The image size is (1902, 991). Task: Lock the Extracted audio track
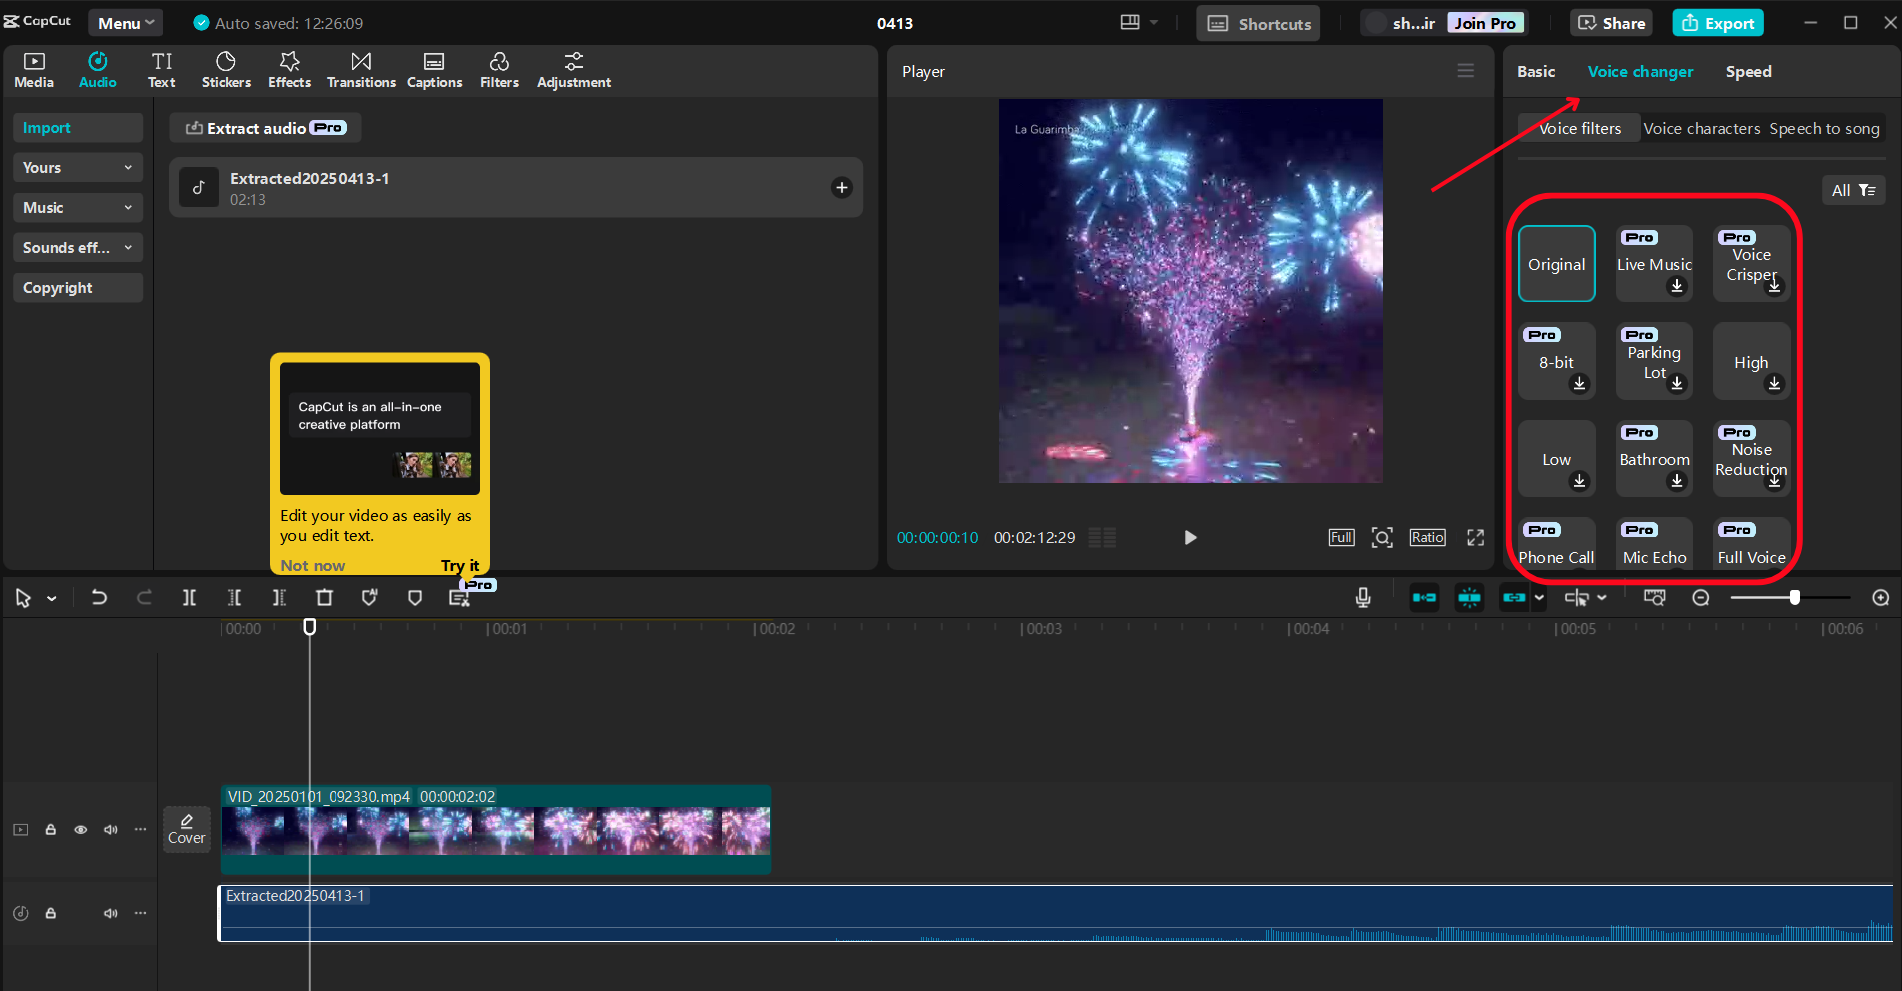50,913
